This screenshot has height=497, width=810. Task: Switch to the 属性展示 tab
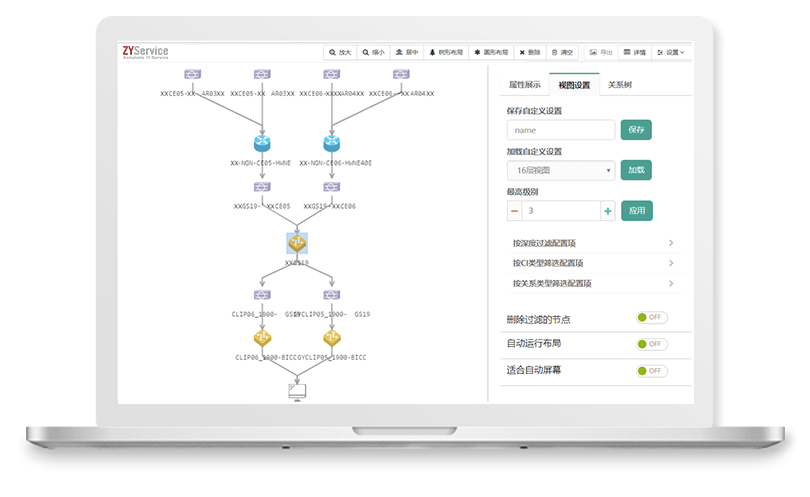click(525, 85)
